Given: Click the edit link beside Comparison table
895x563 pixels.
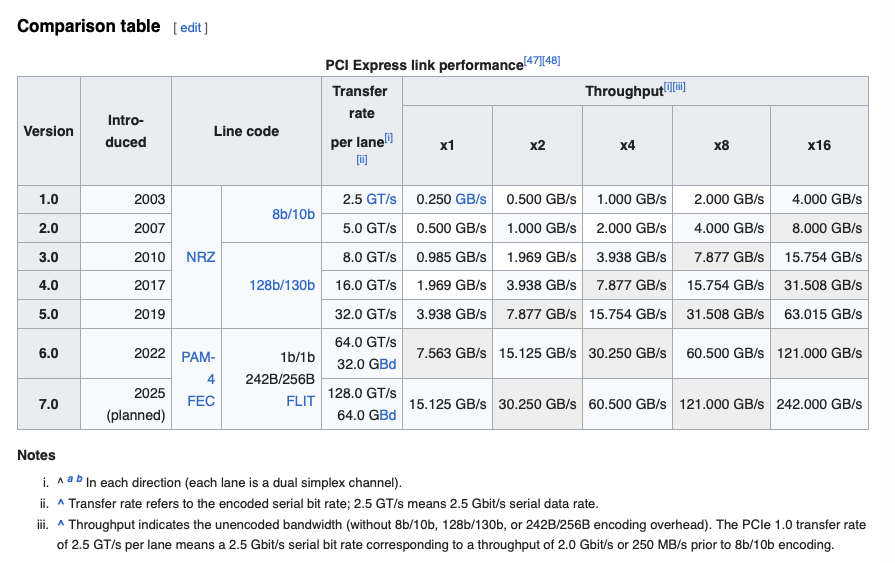Looking at the screenshot, I should tap(191, 27).
